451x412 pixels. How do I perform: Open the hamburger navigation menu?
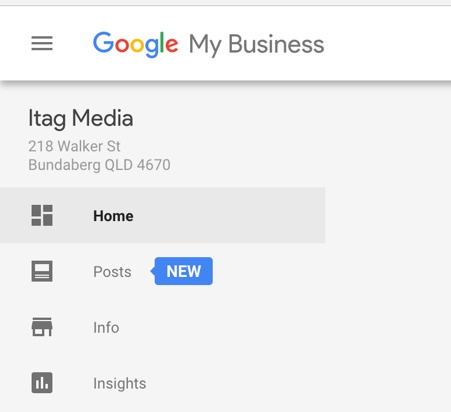[x=42, y=43]
